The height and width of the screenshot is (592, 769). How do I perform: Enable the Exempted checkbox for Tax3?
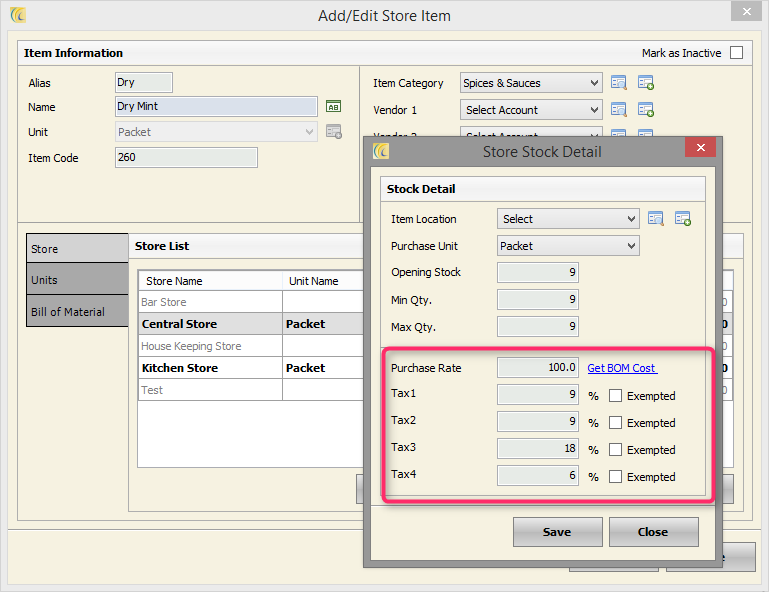click(x=616, y=450)
